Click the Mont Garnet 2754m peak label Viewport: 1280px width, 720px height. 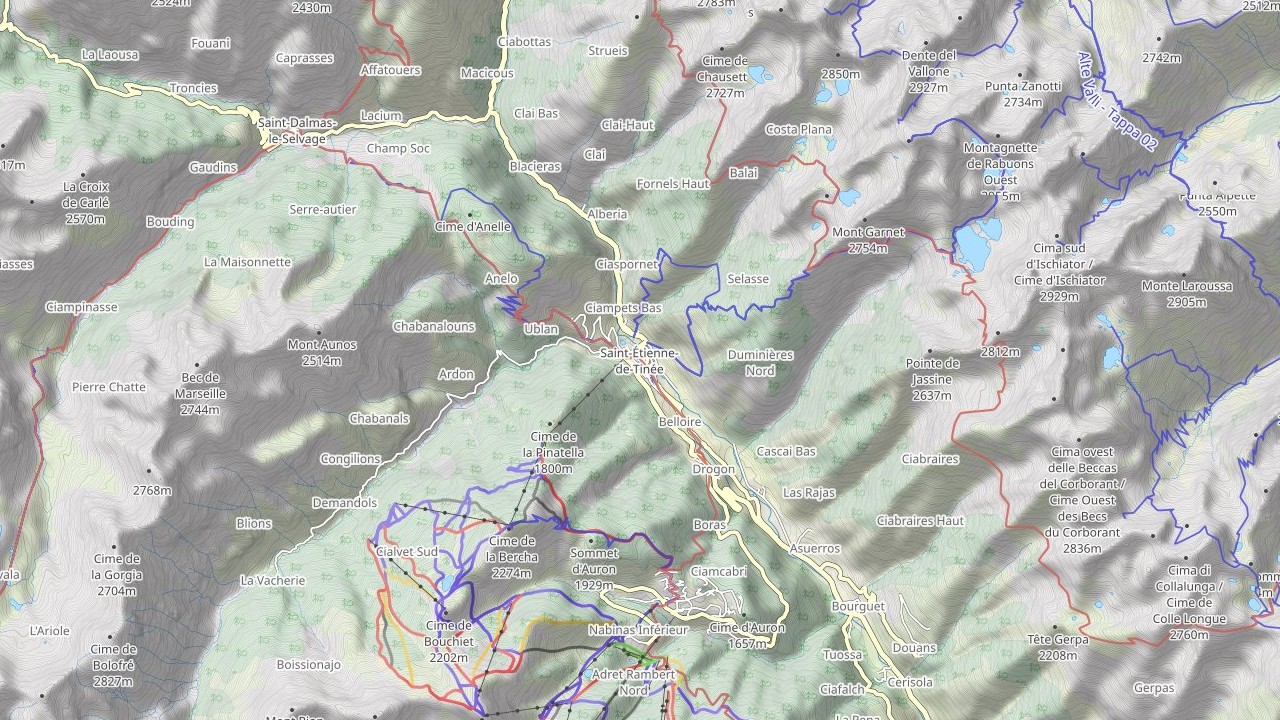click(x=868, y=240)
